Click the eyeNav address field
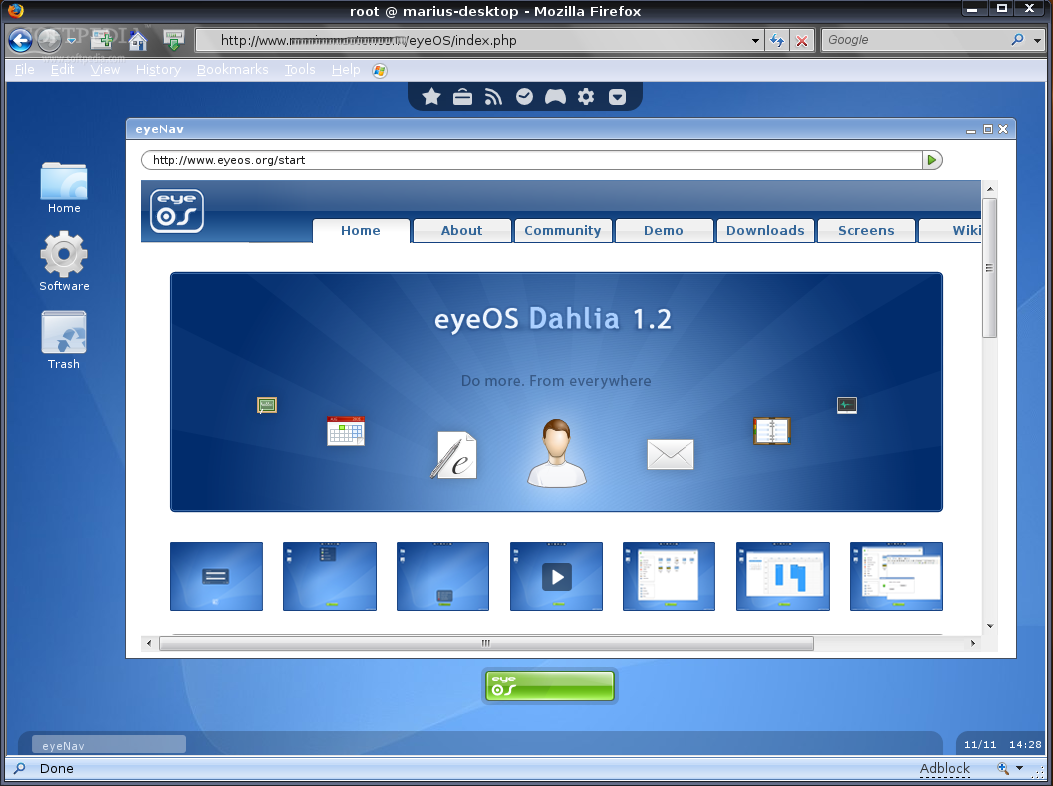This screenshot has width=1053, height=786. tap(532, 160)
